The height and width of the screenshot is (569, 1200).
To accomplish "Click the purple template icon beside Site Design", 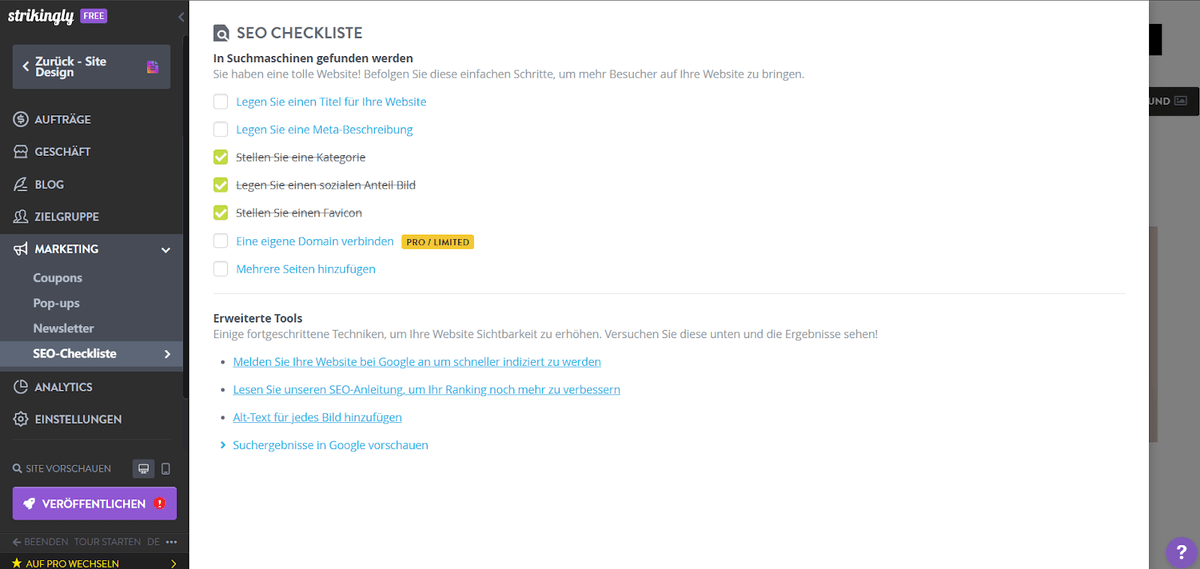I will tap(153, 67).
